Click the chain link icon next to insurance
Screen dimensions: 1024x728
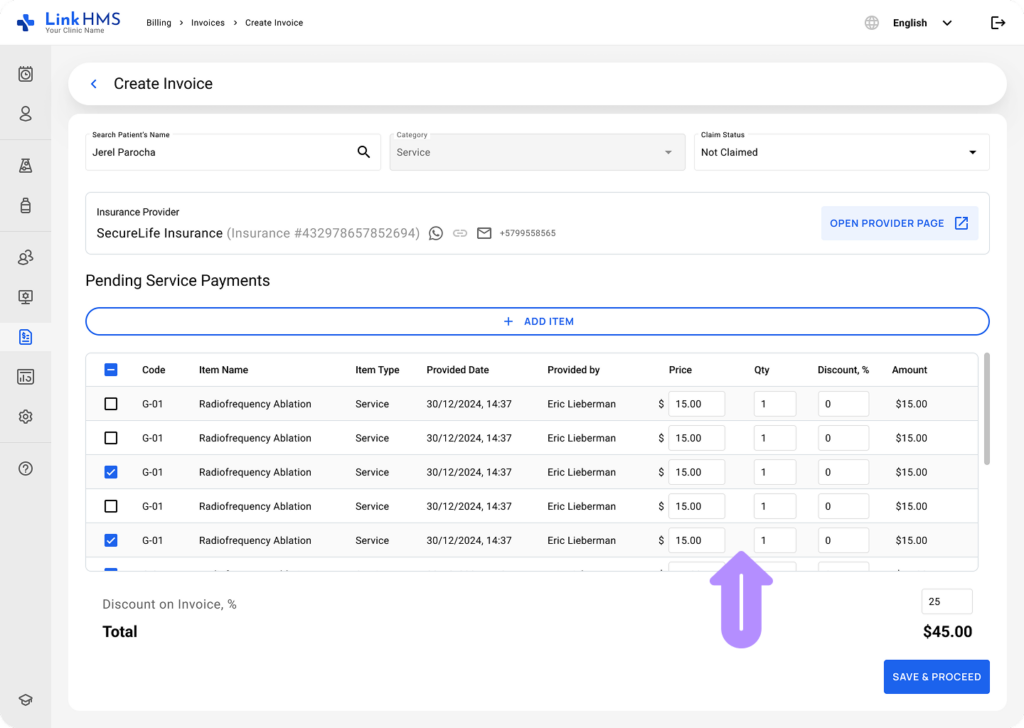pos(460,233)
